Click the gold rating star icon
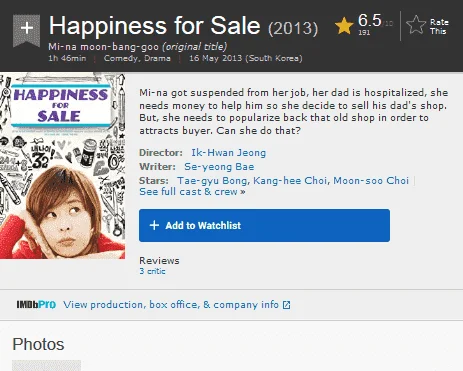Screen dimensions: 463x371 pos(344,26)
